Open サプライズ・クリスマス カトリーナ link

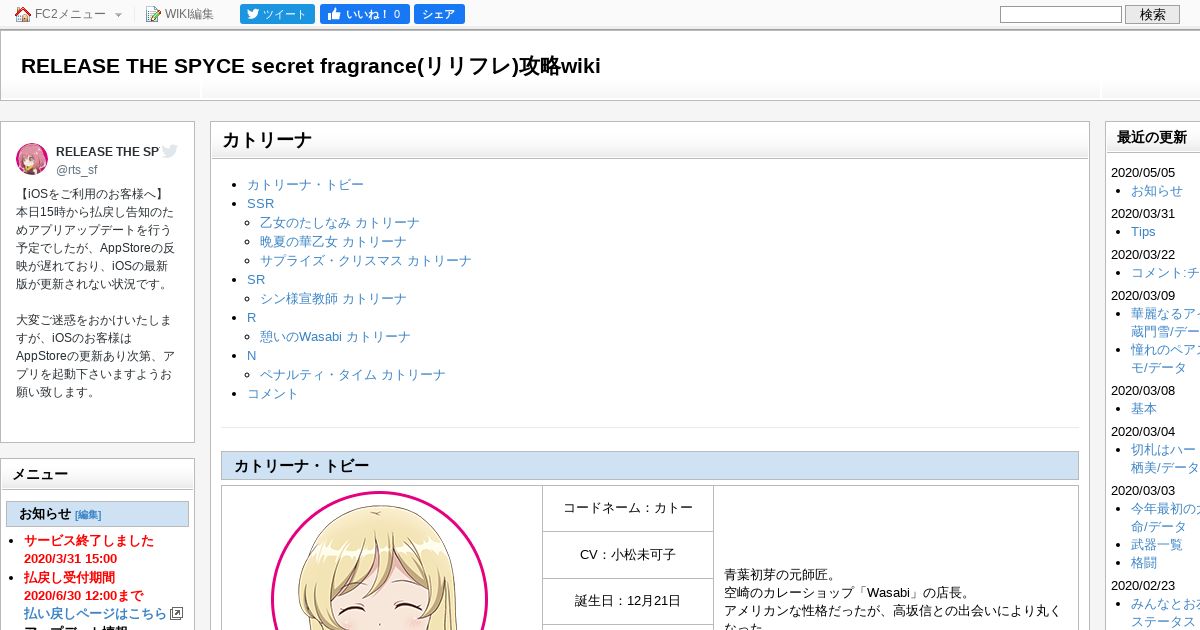pyautogui.click(x=365, y=261)
